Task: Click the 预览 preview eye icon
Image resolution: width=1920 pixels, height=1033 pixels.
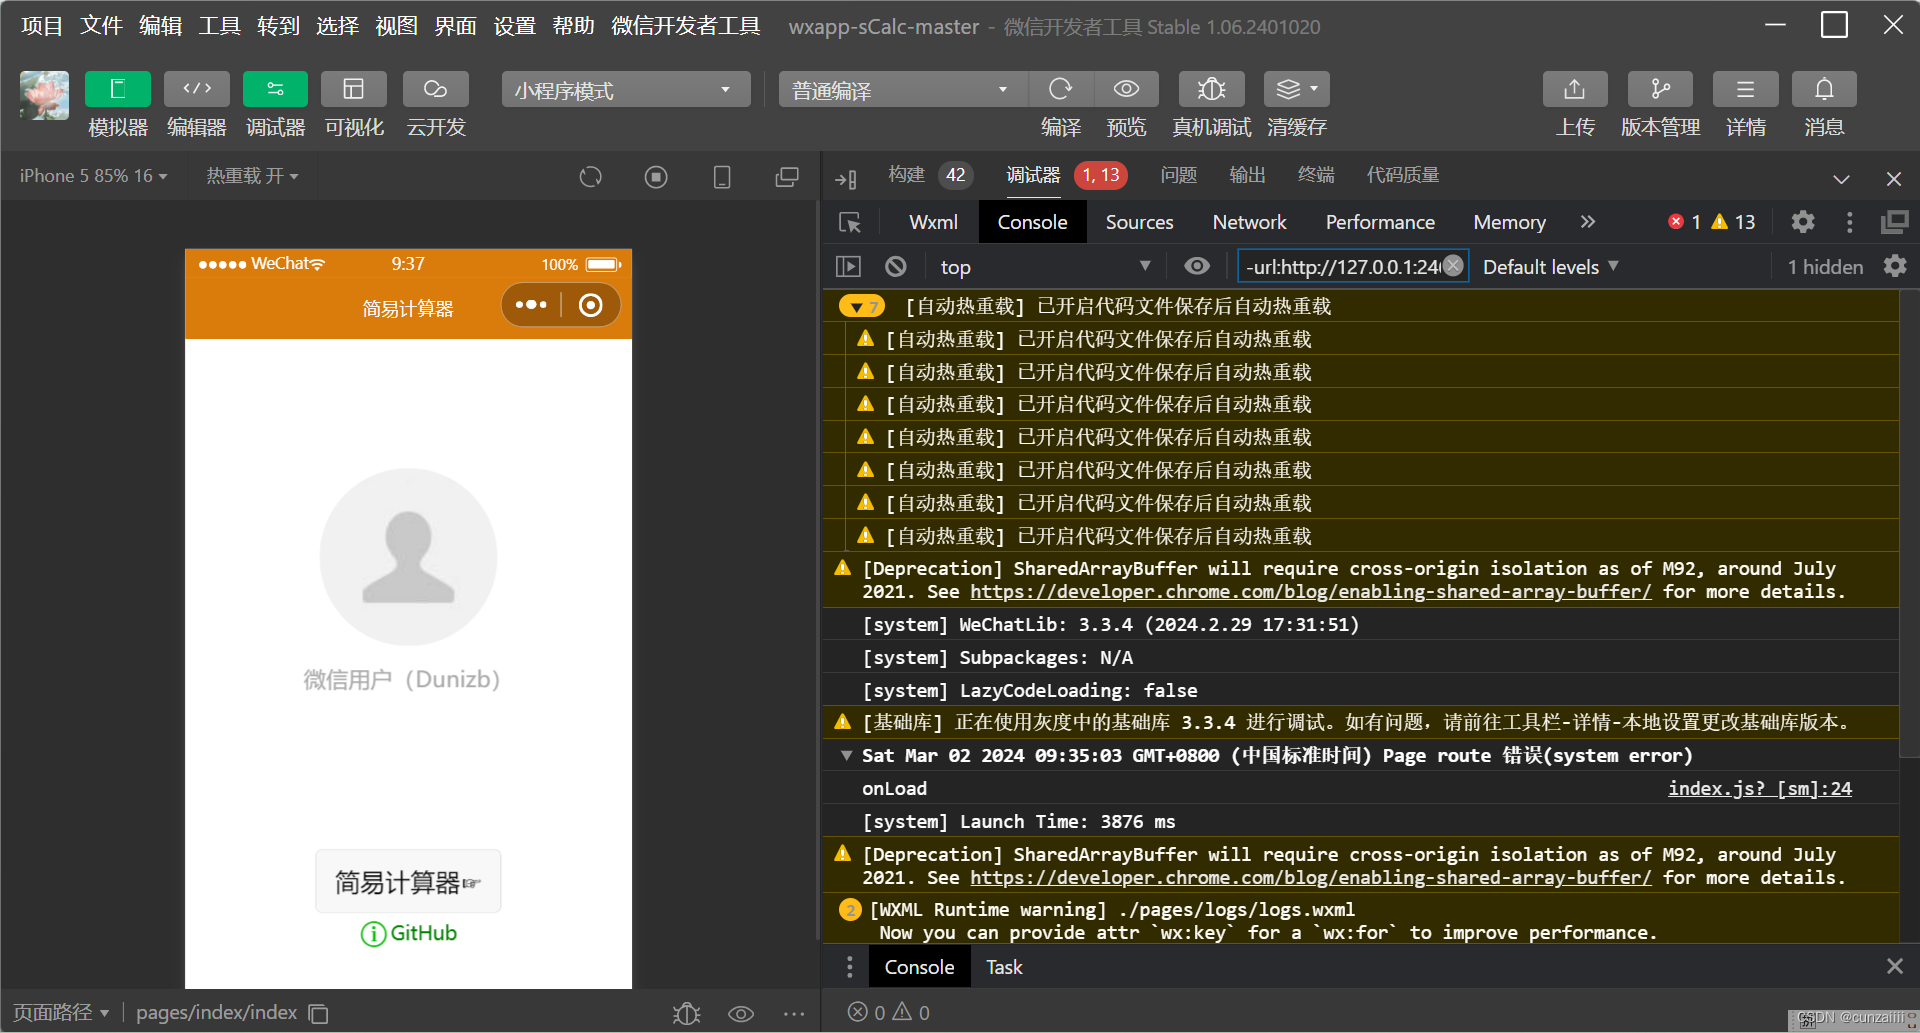Action: tap(1126, 89)
